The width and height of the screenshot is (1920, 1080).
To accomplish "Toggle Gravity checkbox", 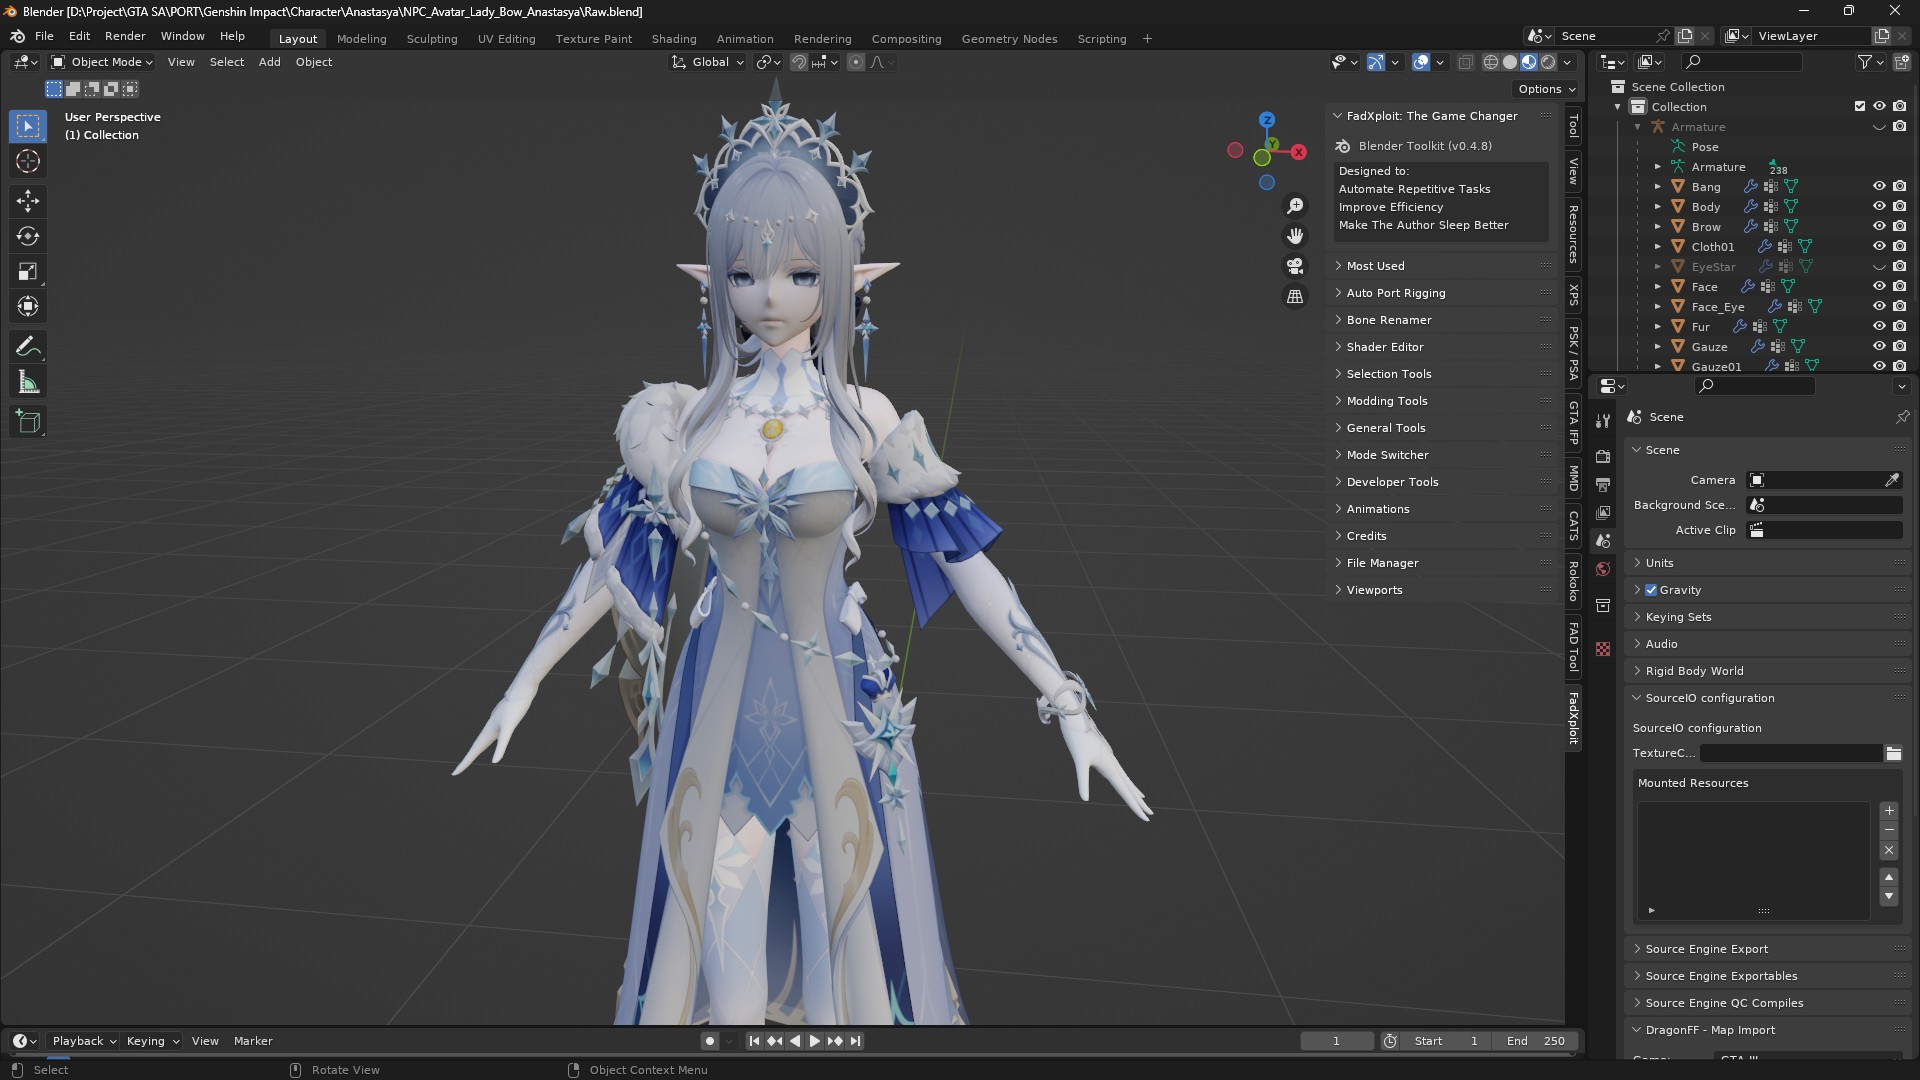I will pos(1651,590).
